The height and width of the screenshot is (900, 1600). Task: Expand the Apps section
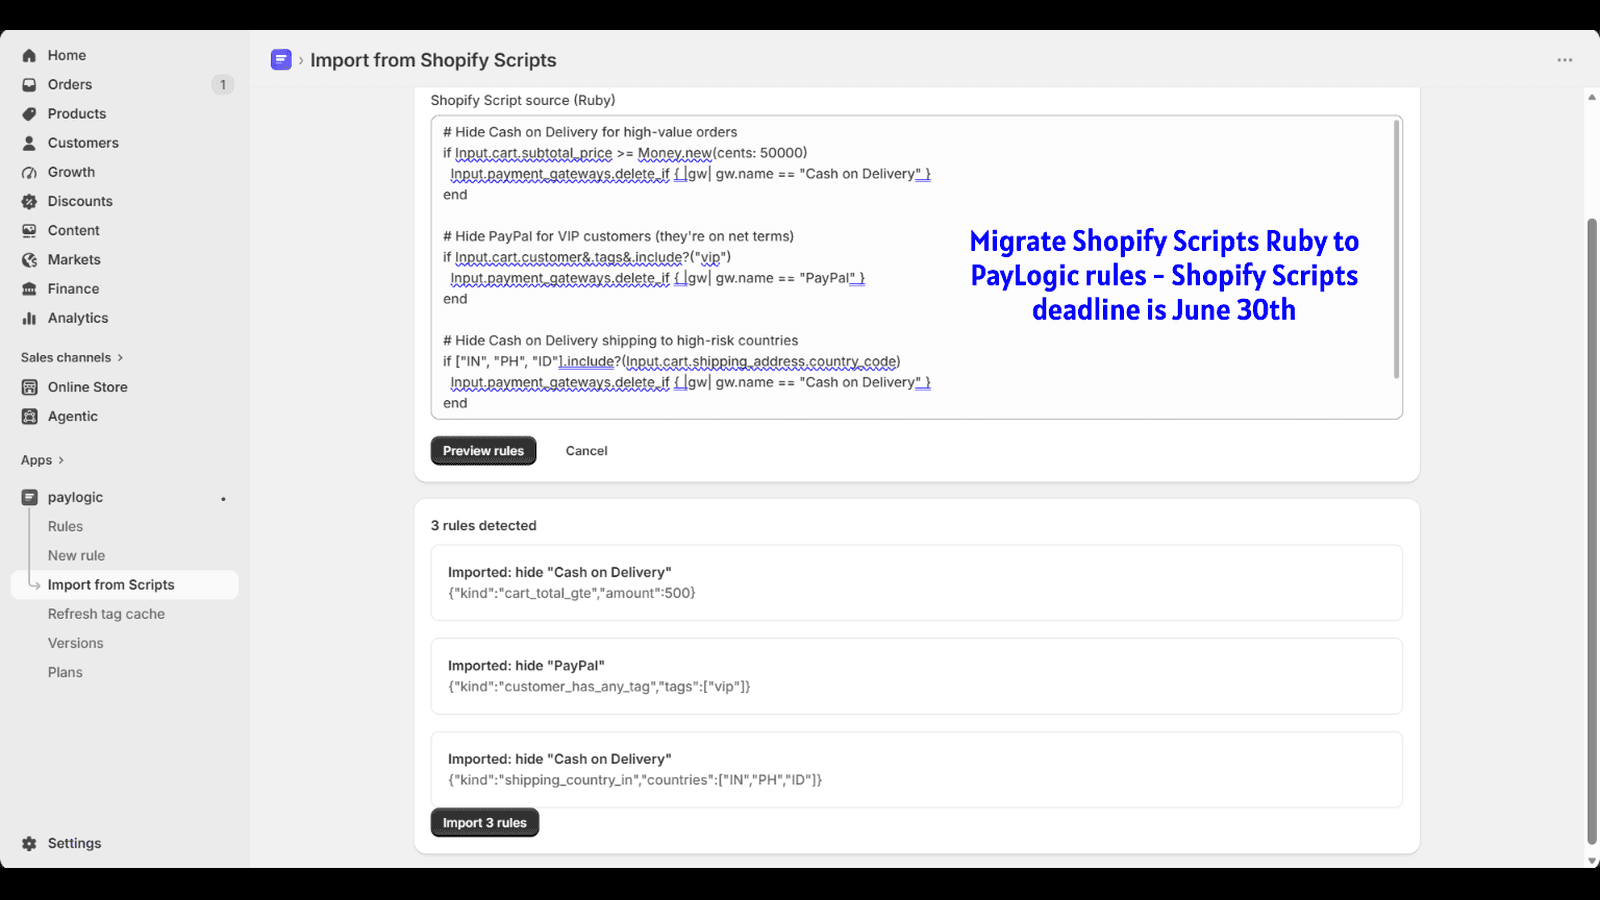pyautogui.click(x=42, y=460)
